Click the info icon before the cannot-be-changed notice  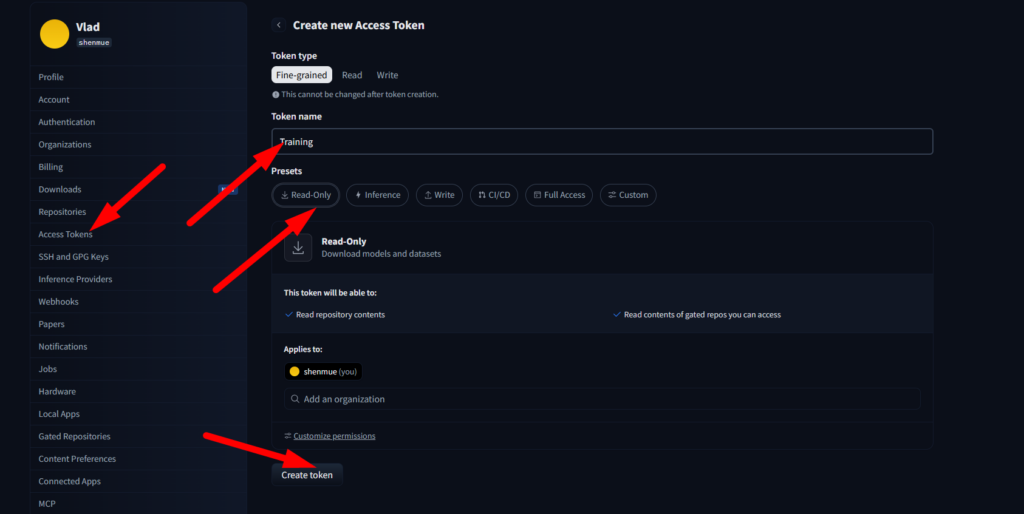click(275, 95)
